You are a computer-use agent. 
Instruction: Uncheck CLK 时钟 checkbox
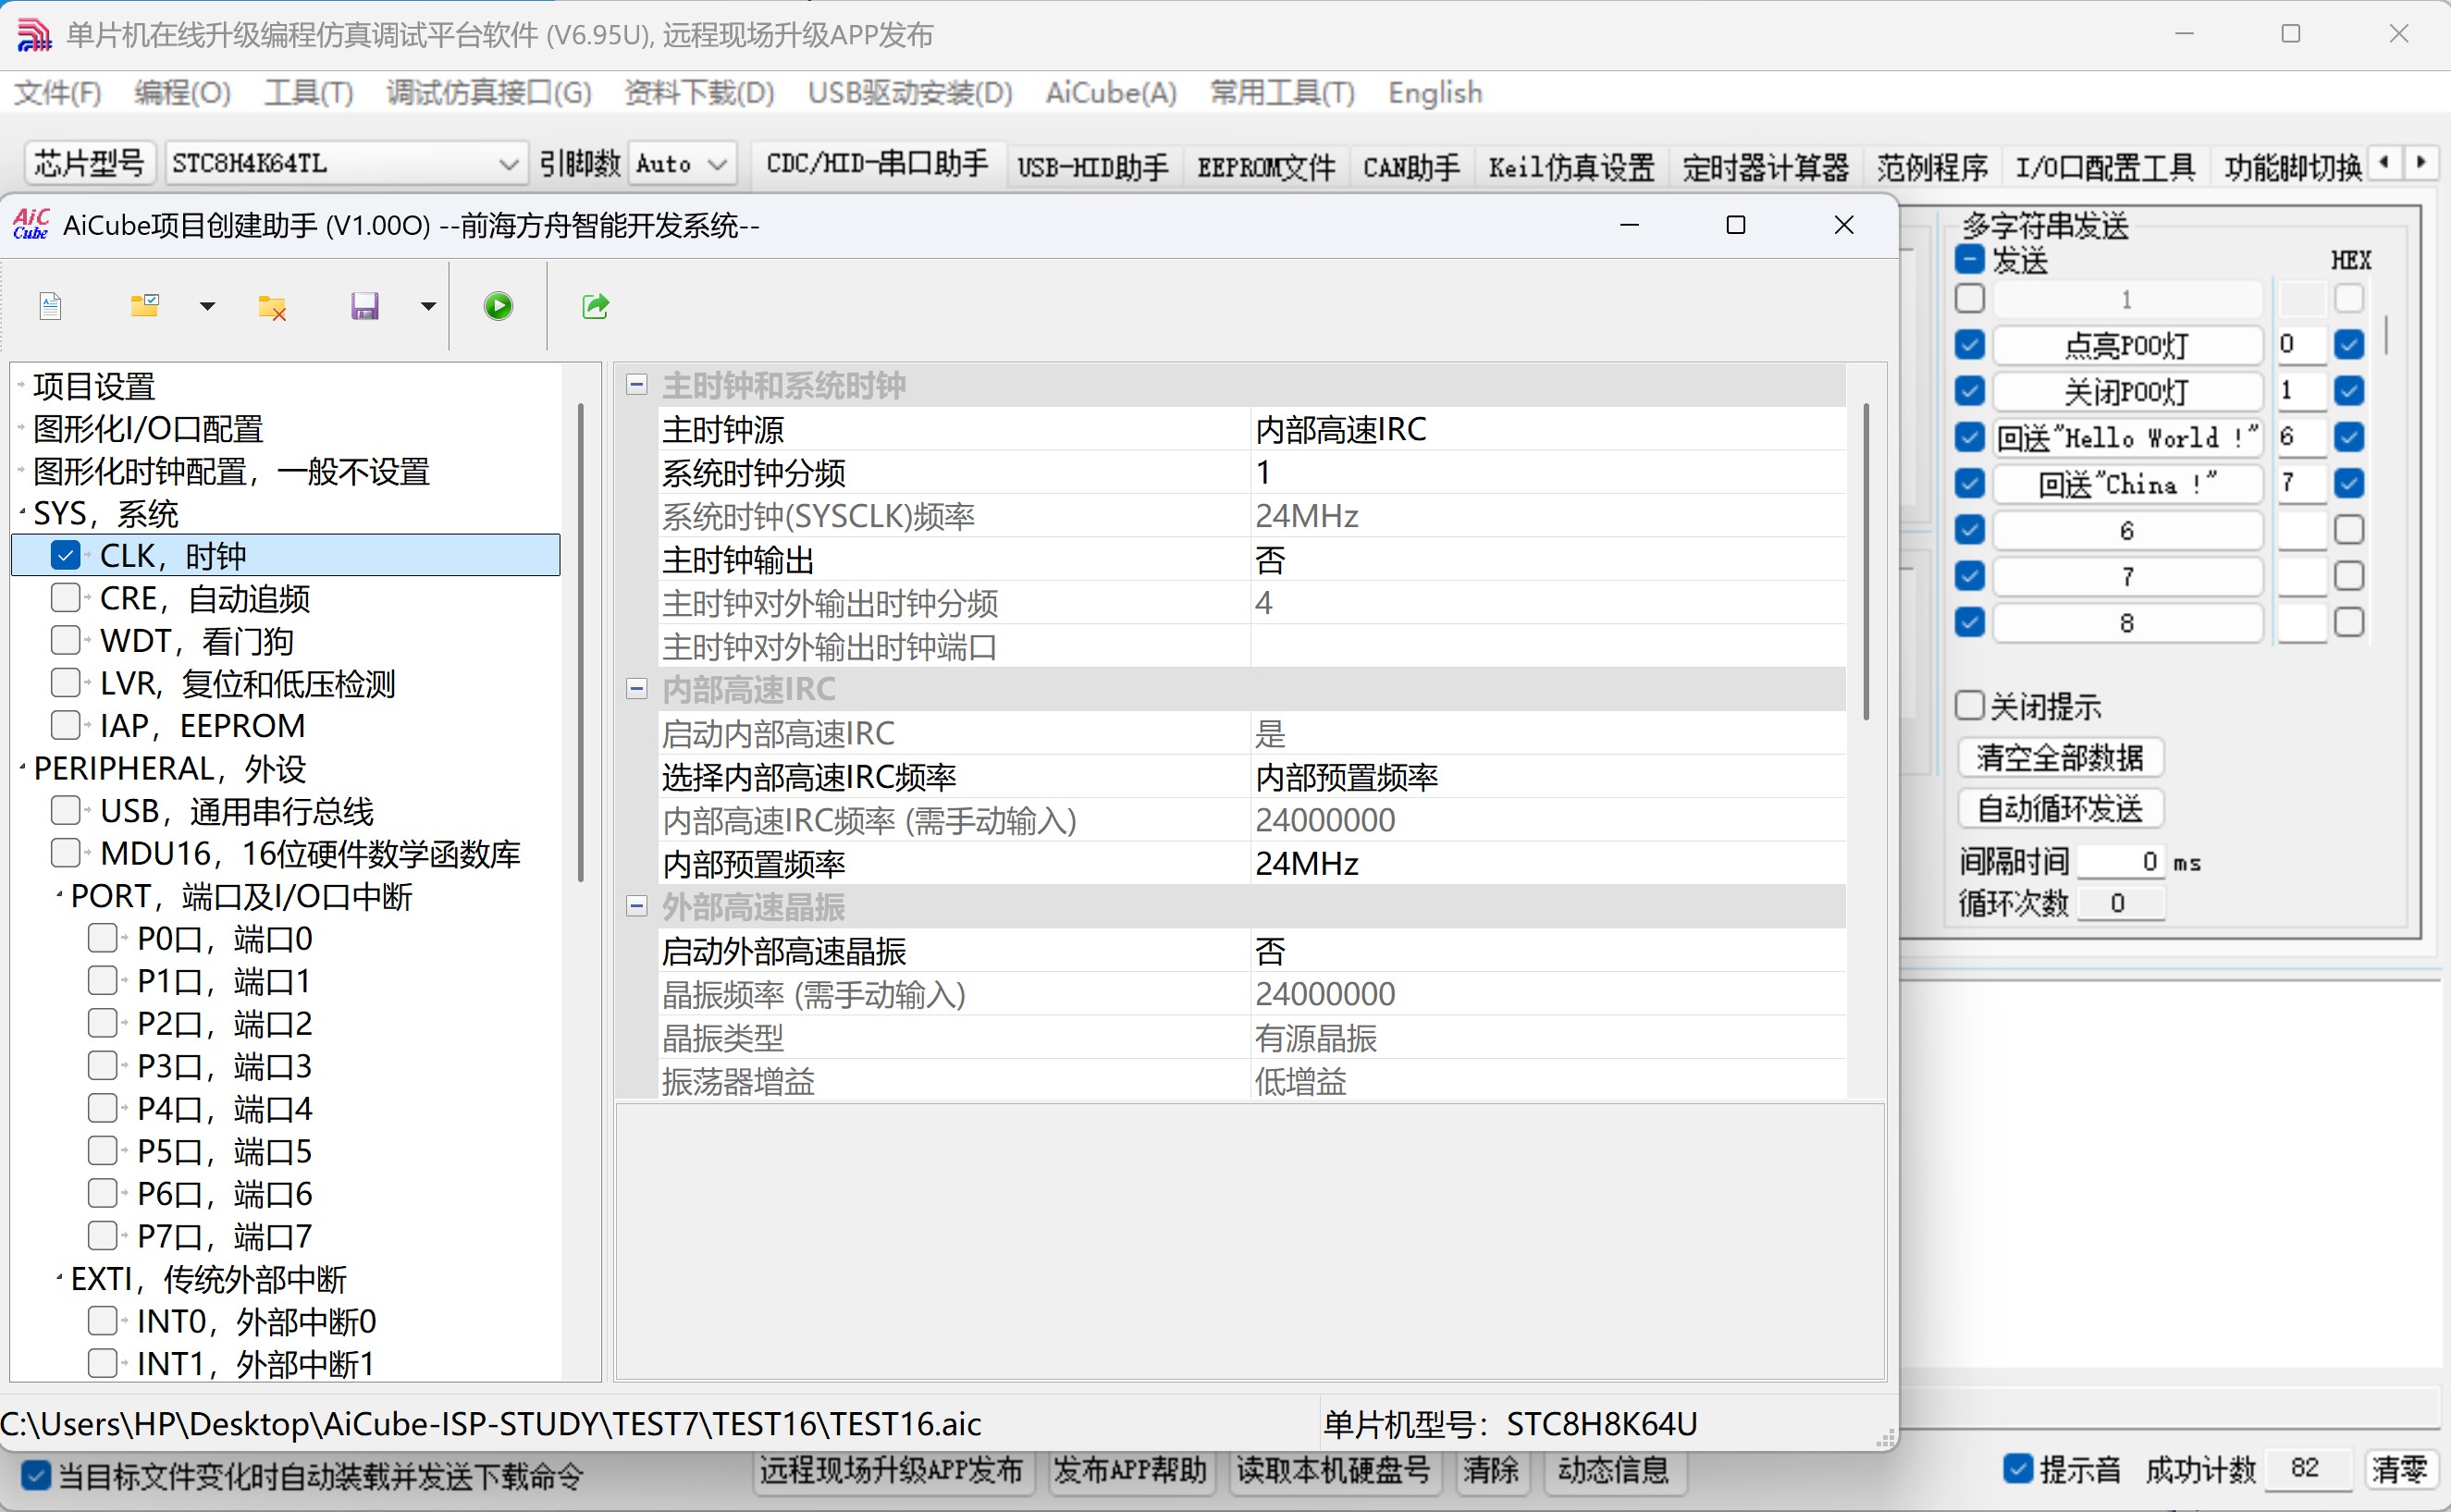point(65,555)
